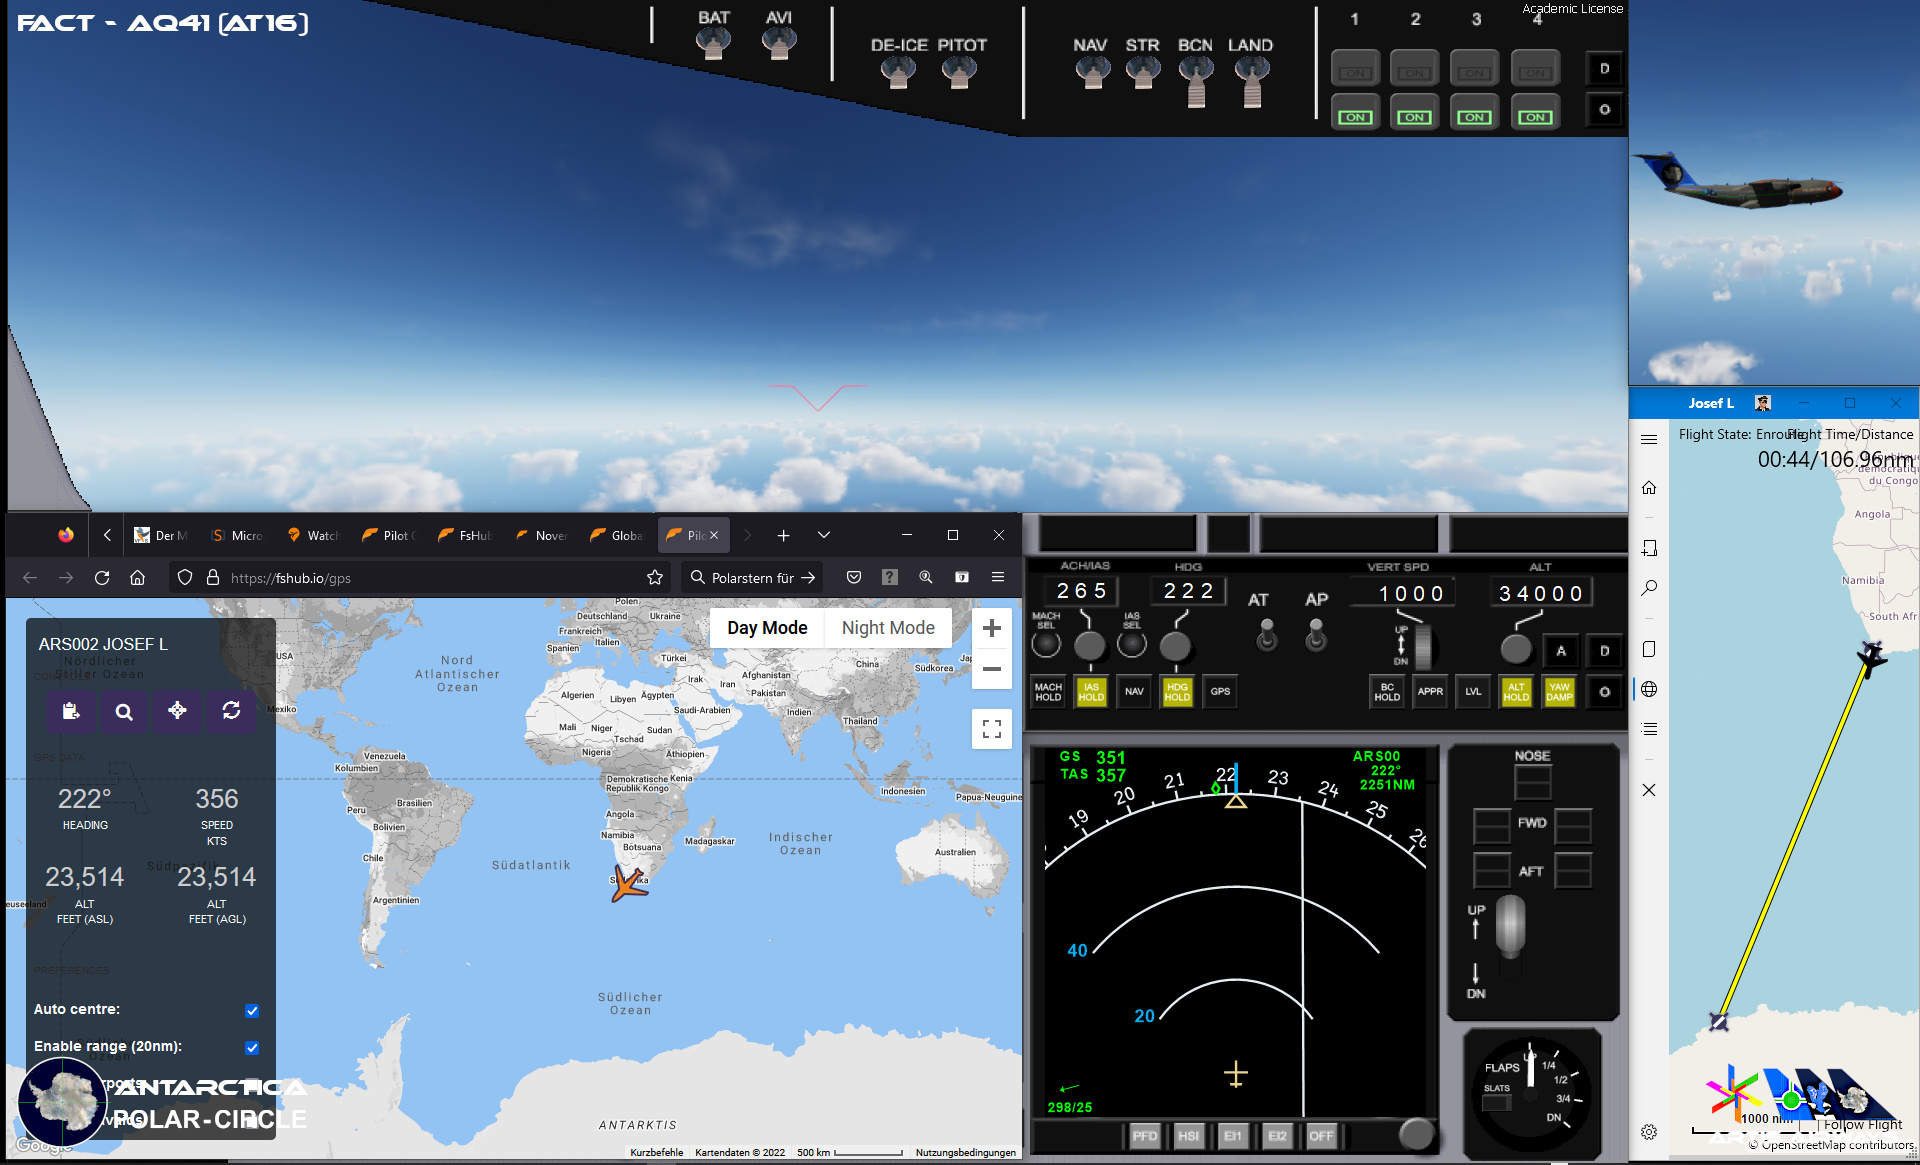Reload the page in Firefox
Image resolution: width=1920 pixels, height=1165 pixels.
(102, 578)
